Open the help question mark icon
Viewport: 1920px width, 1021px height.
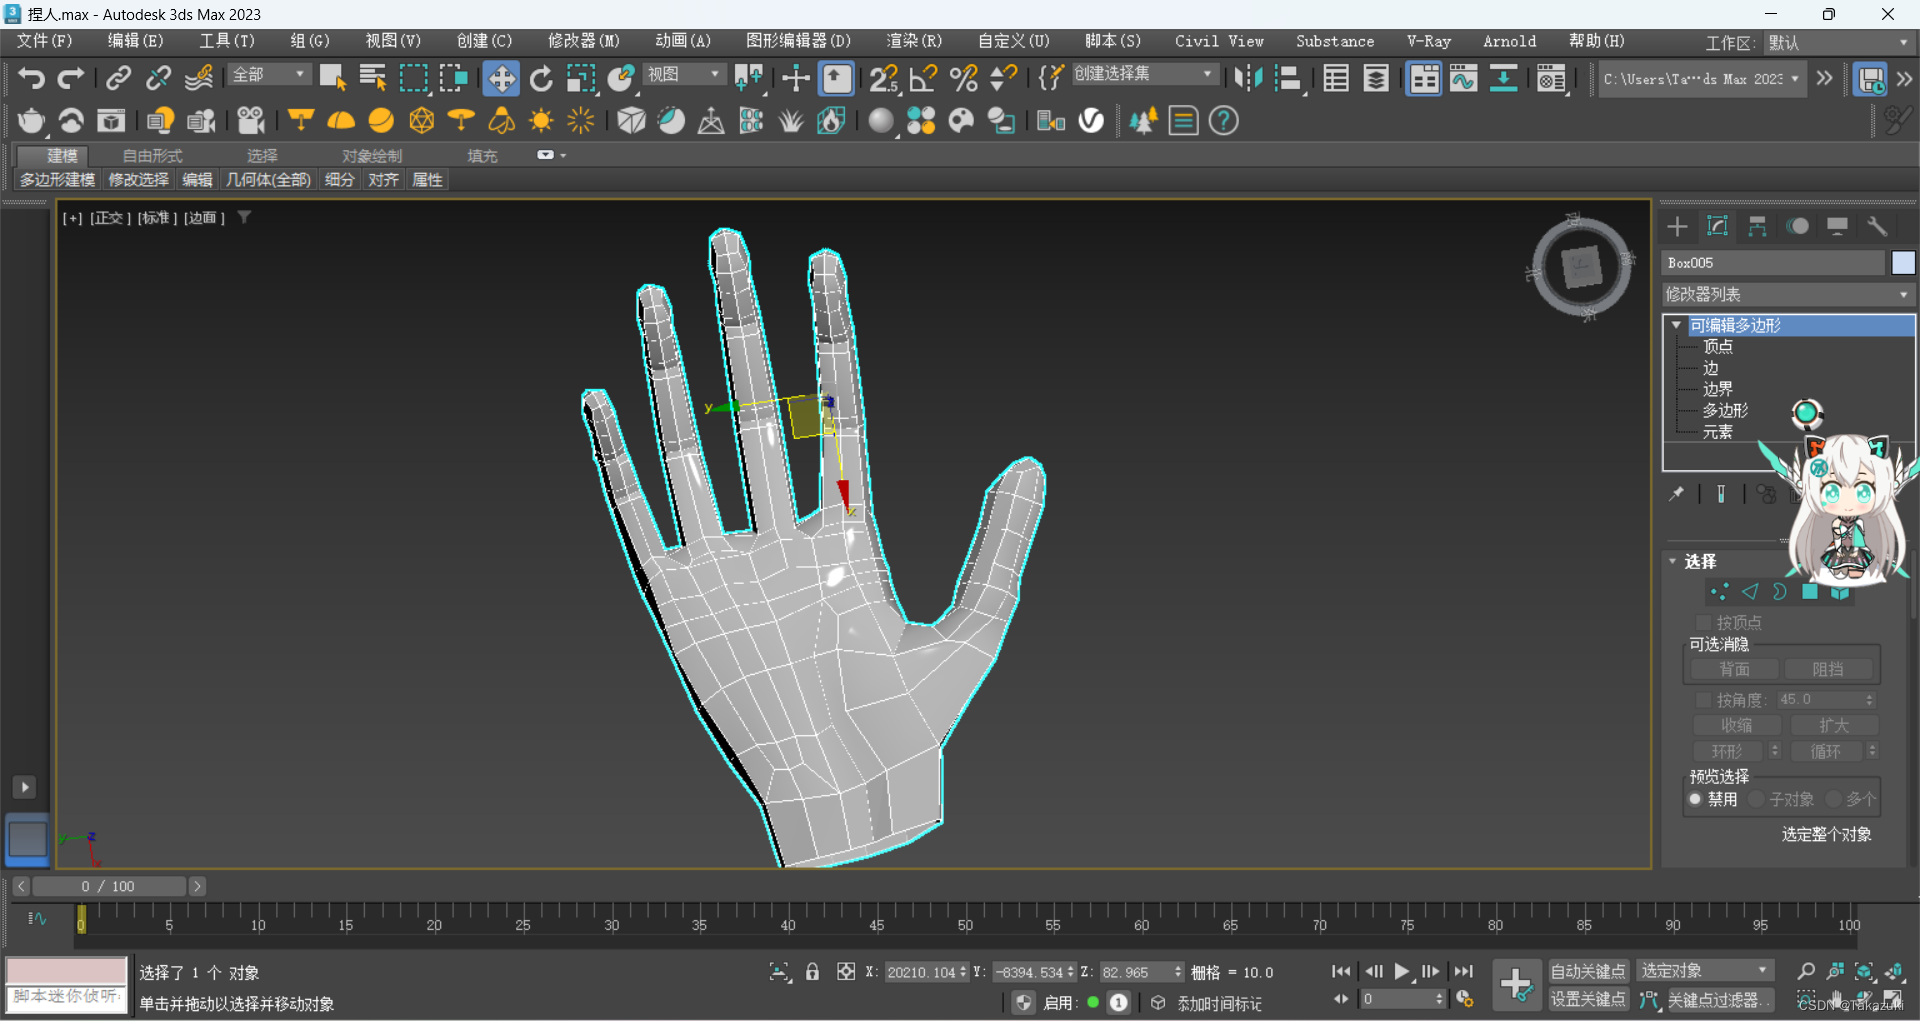pyautogui.click(x=1223, y=121)
